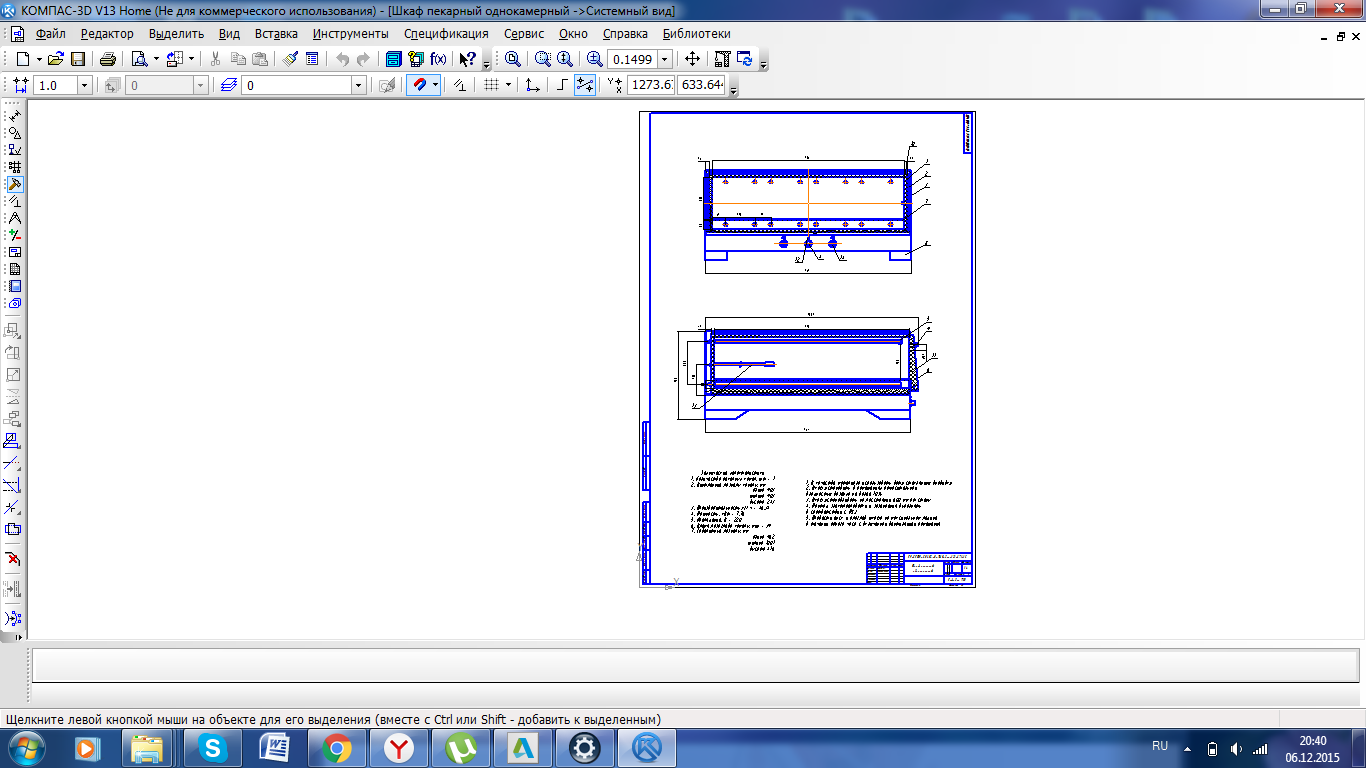Open view scale 1.0 dropdown
Image resolution: width=1366 pixels, height=768 pixels.
click(x=84, y=85)
